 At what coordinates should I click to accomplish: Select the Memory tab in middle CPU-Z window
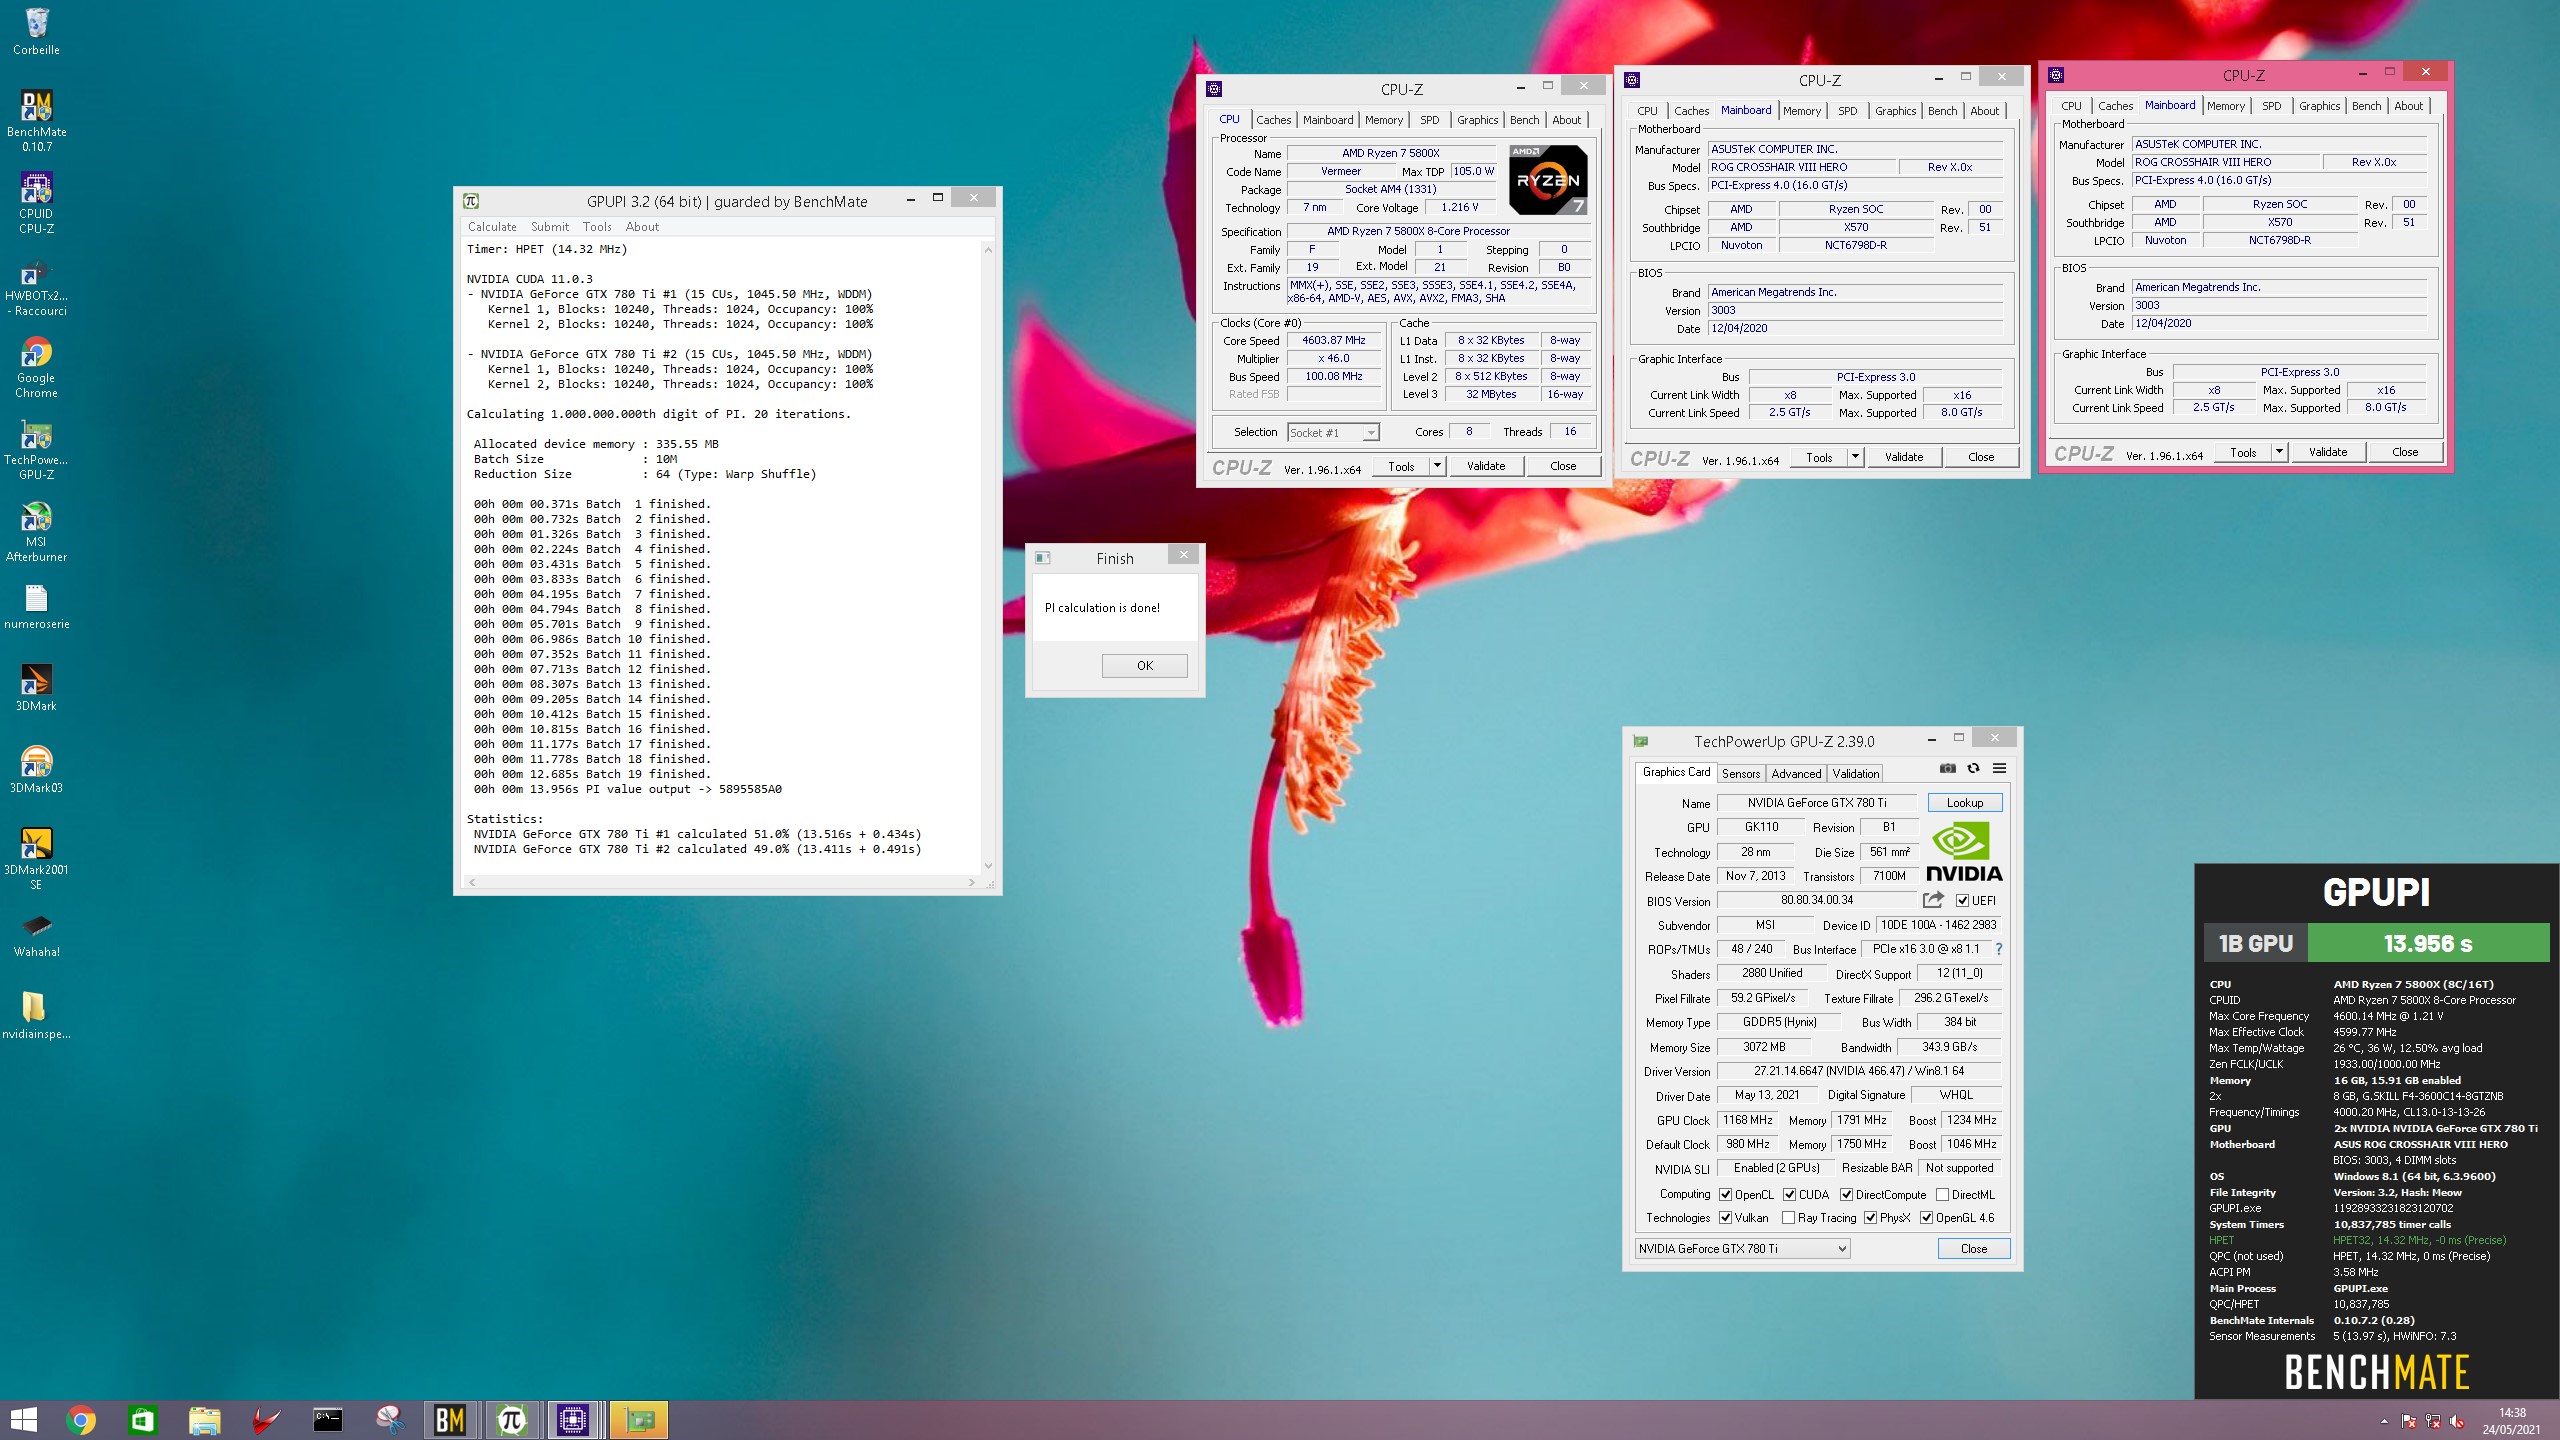1802,111
